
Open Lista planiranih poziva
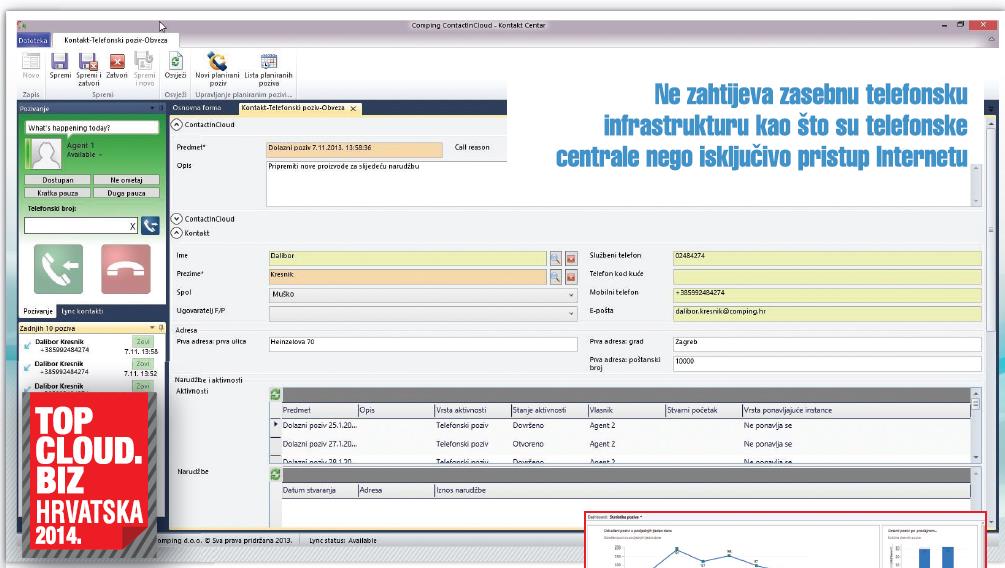point(268,62)
